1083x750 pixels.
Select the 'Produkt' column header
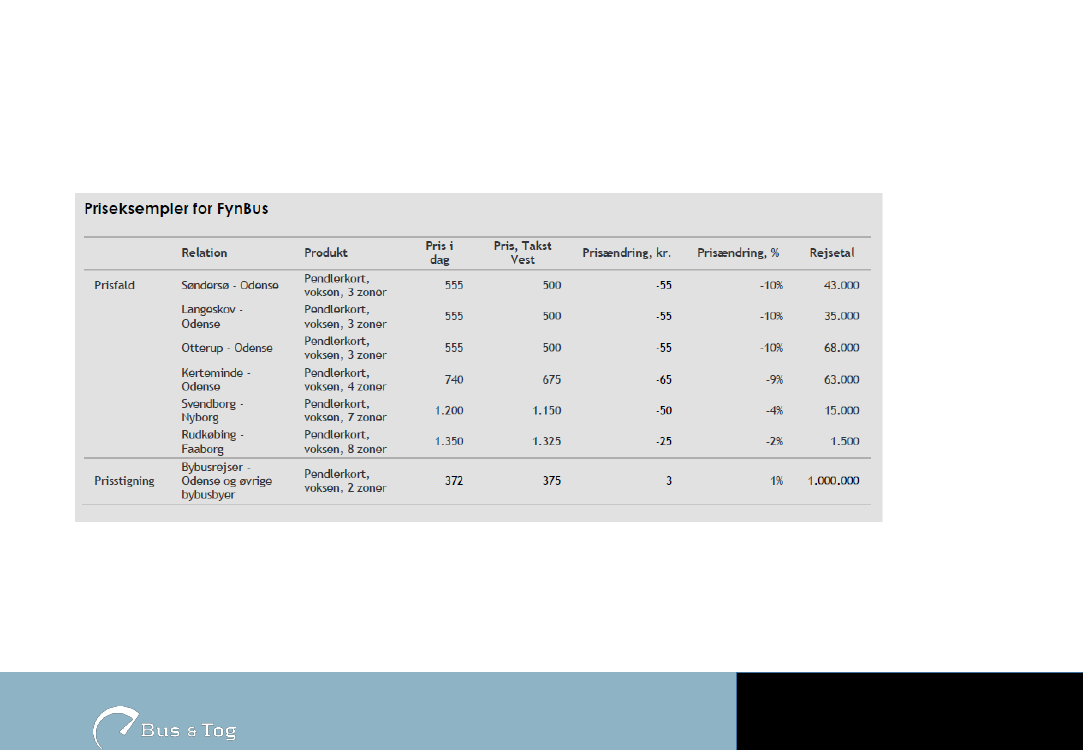tap(326, 253)
